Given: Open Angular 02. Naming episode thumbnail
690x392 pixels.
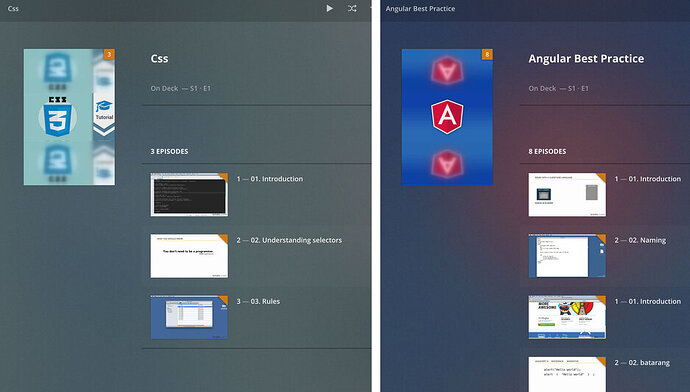Looking at the screenshot, I should 567,256.
